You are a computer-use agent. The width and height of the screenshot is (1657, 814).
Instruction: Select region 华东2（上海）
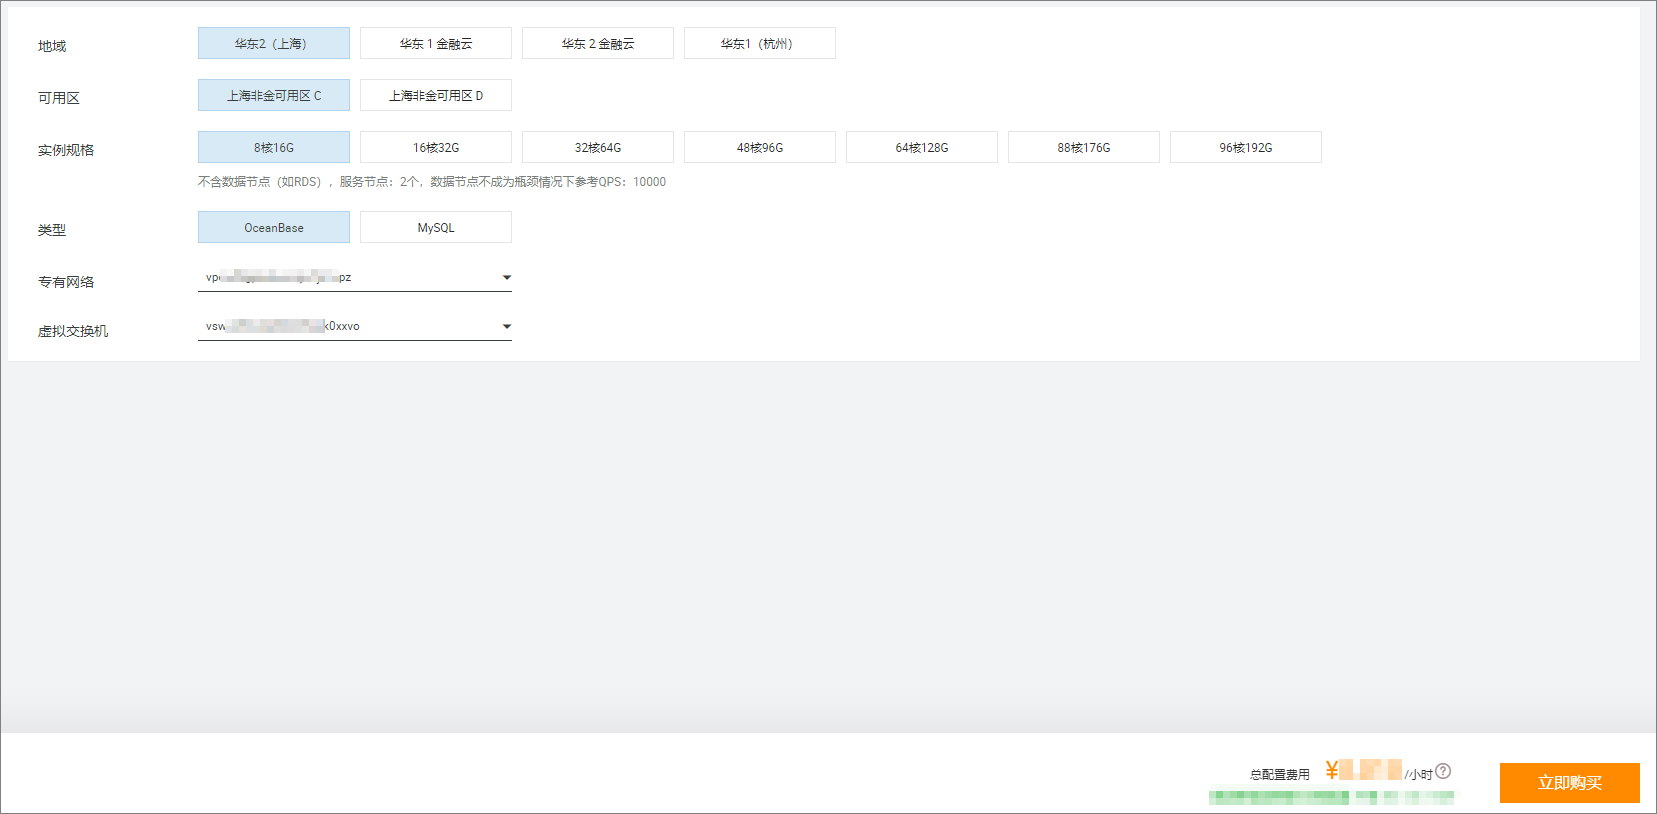(274, 43)
